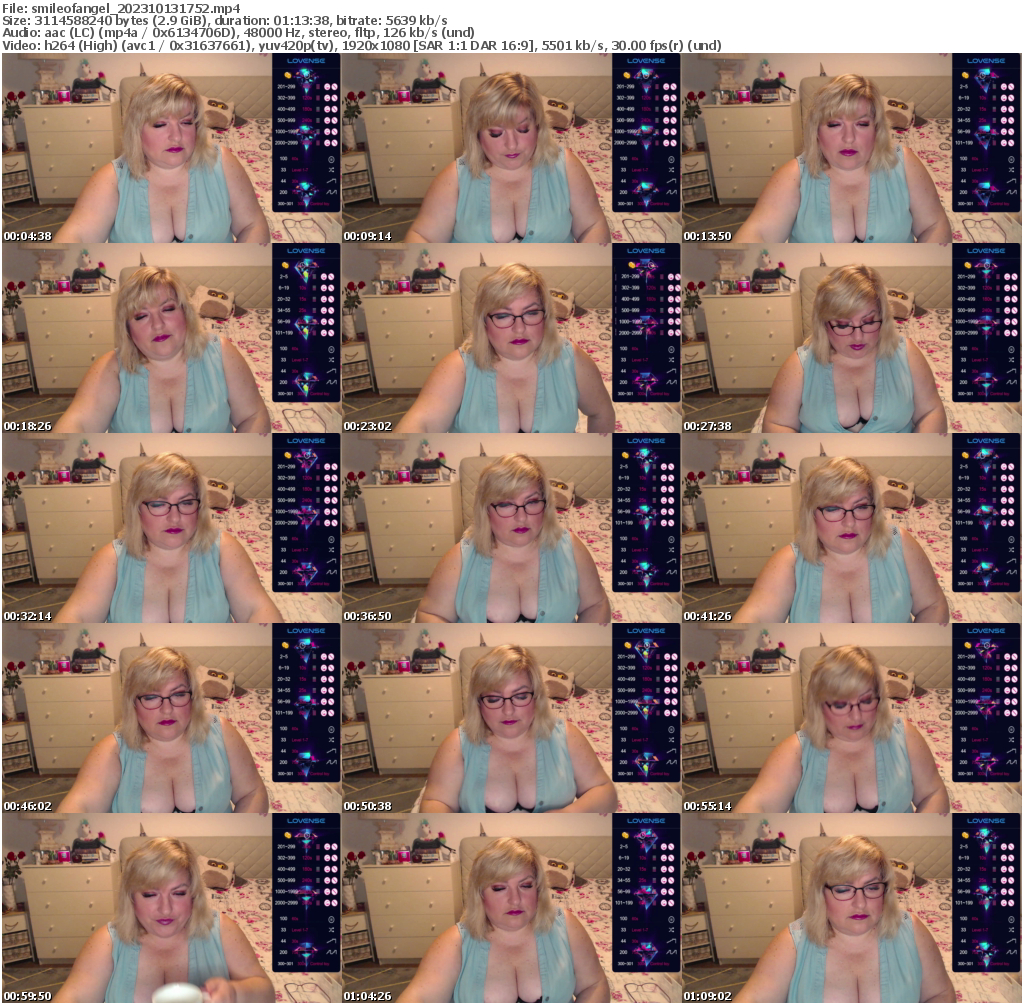Toggle the disable icon on the 56~99 row

[1011, 131]
